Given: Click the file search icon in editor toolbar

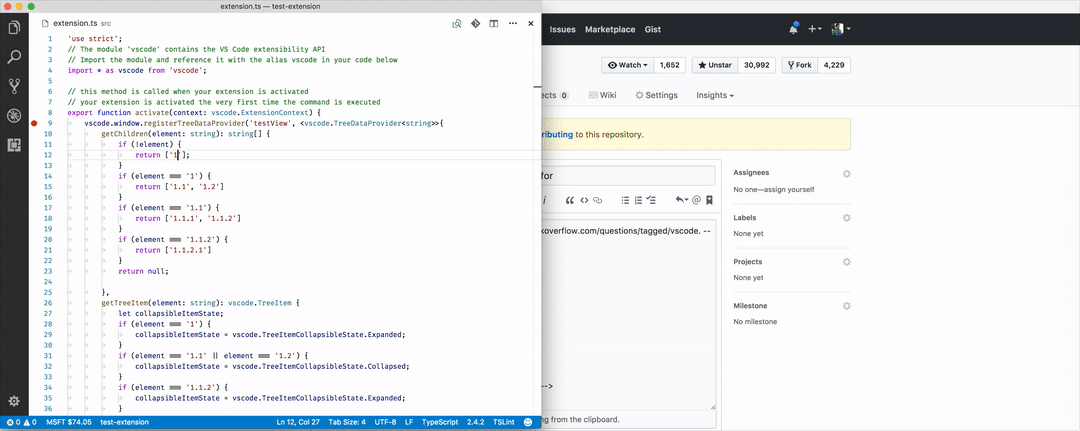Looking at the screenshot, I should [457, 23].
